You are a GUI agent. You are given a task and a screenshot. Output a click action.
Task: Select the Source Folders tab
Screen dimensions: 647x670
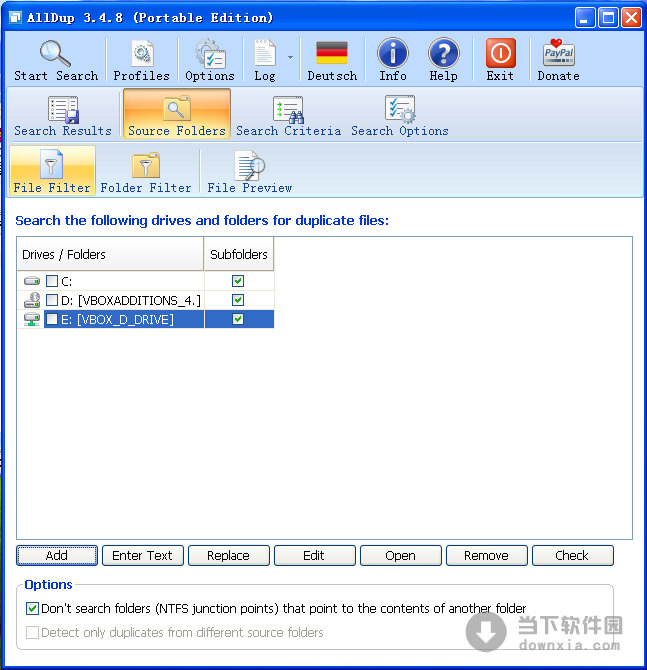pos(177,114)
